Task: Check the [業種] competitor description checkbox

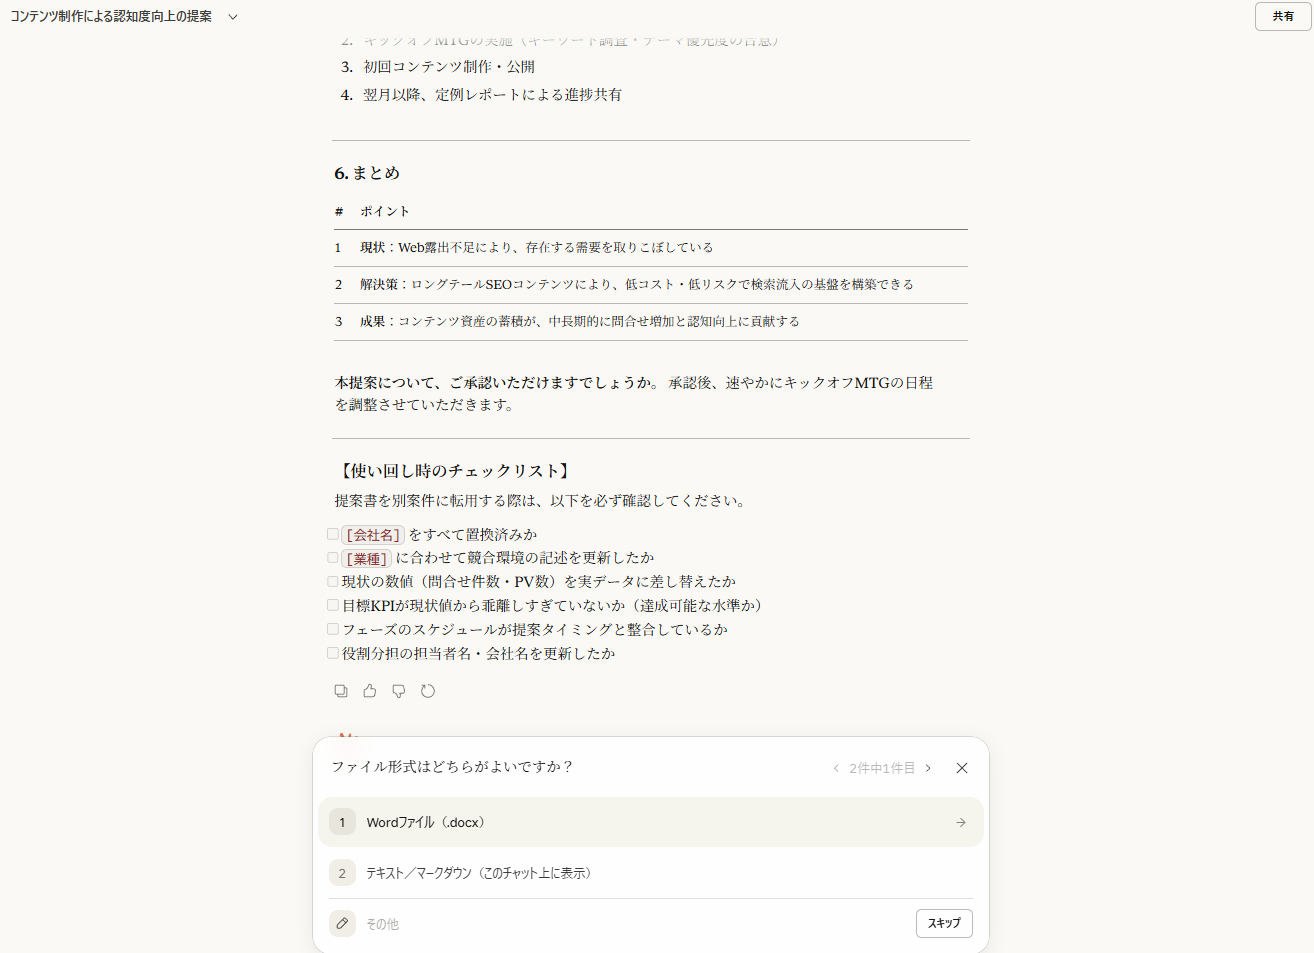Action: [332, 557]
